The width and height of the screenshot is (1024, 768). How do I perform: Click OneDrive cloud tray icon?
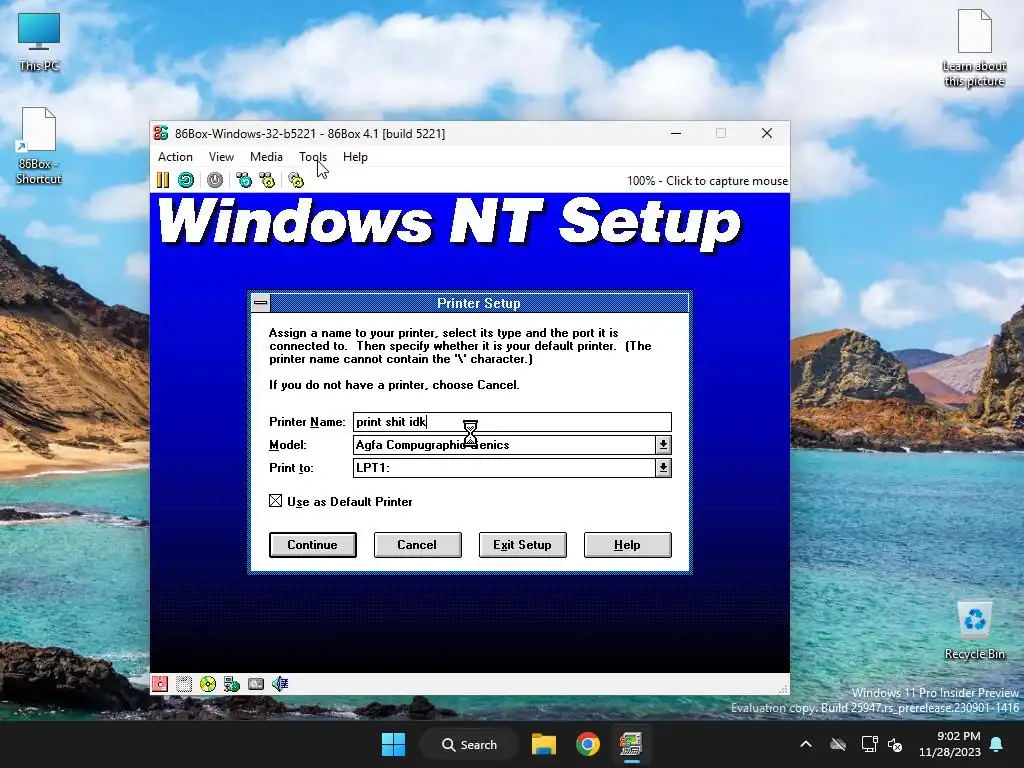(838, 744)
